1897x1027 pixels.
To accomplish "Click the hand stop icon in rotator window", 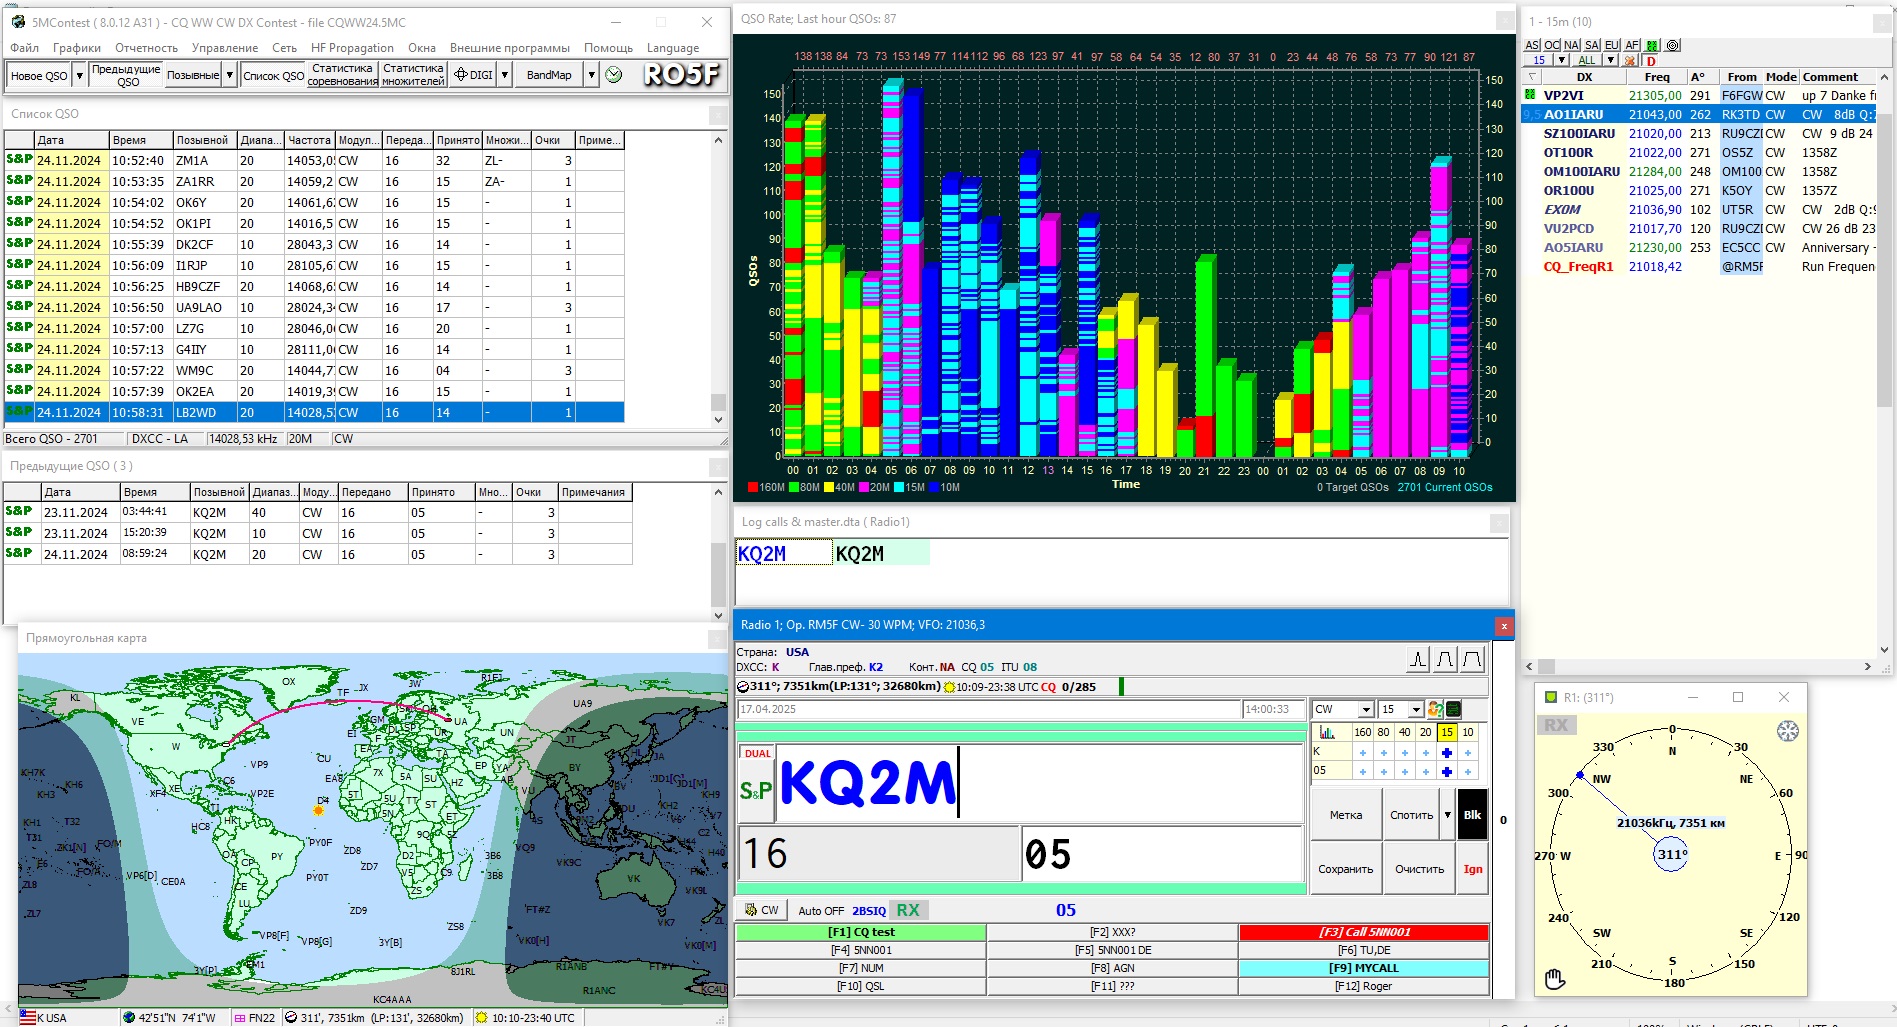I will (x=1554, y=979).
